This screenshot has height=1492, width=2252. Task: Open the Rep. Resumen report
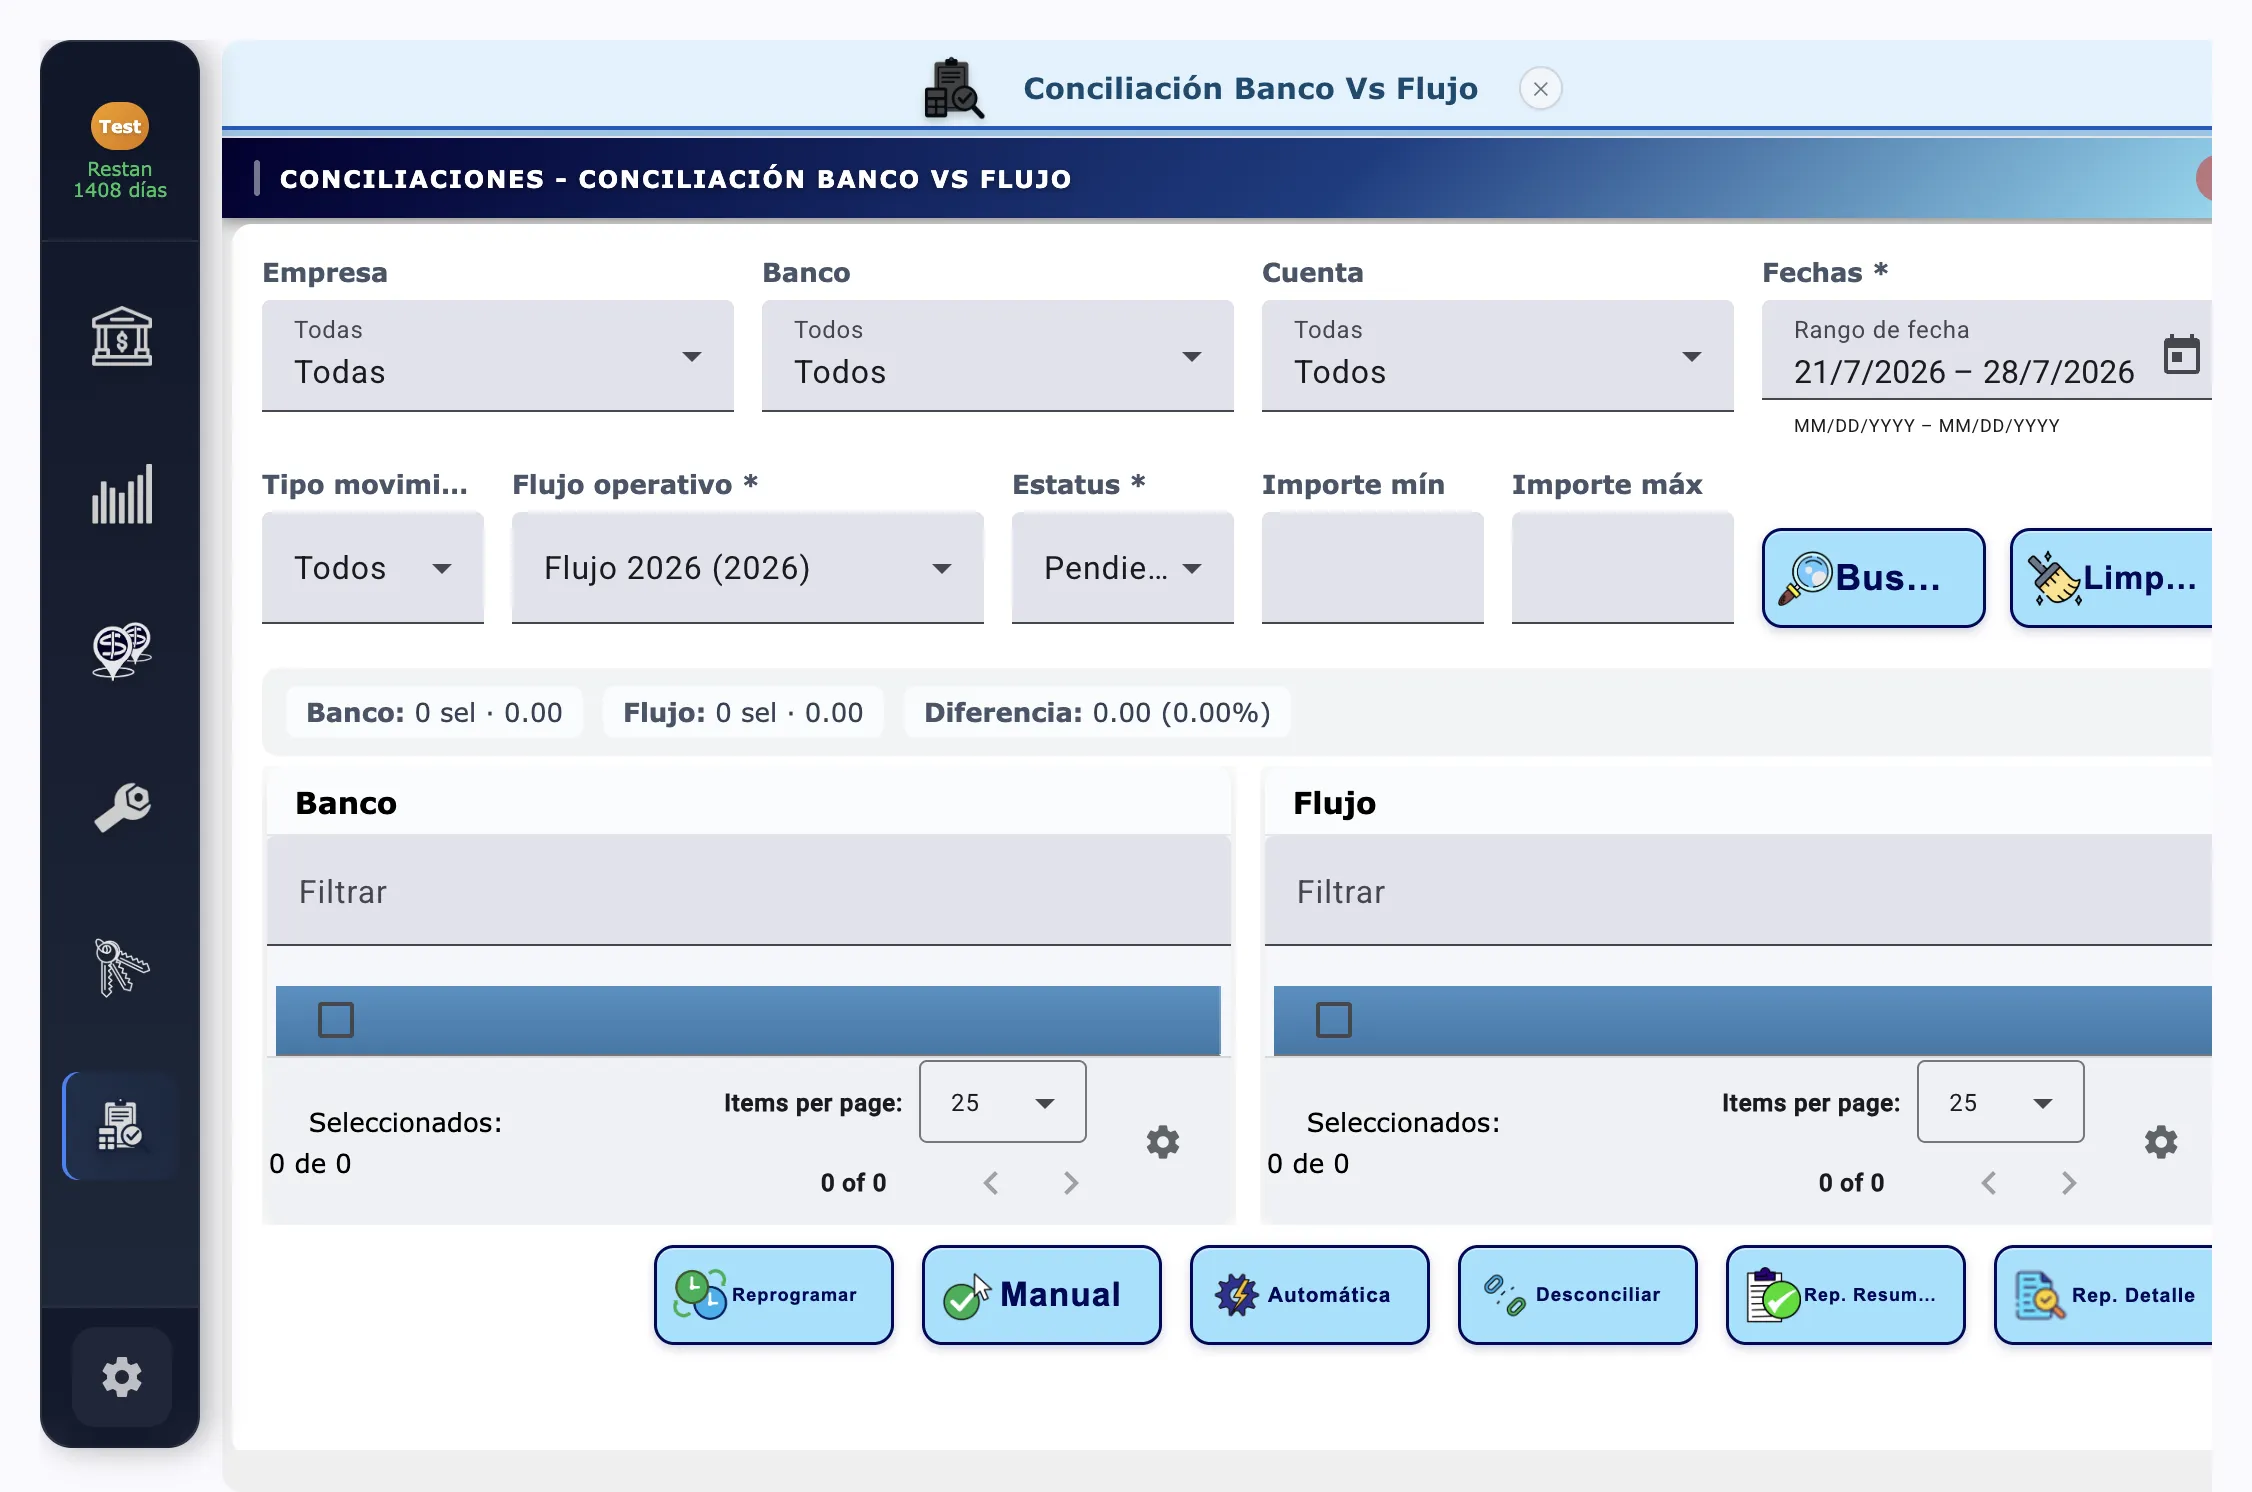click(1846, 1295)
